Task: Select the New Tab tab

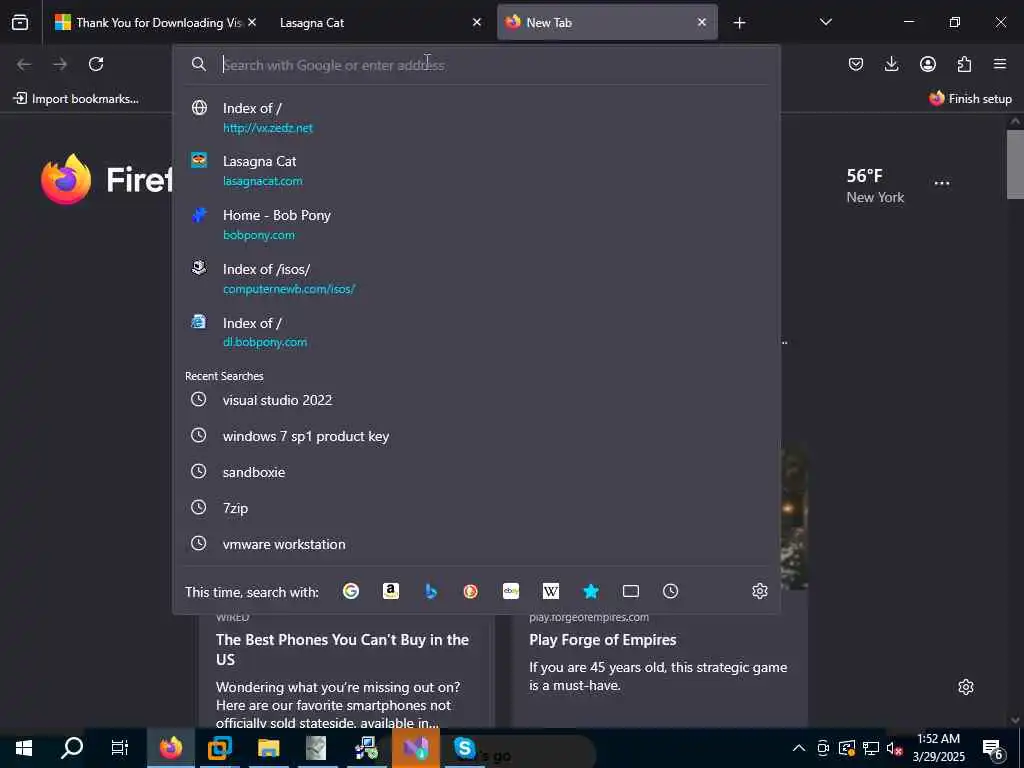Action: pos(607,22)
